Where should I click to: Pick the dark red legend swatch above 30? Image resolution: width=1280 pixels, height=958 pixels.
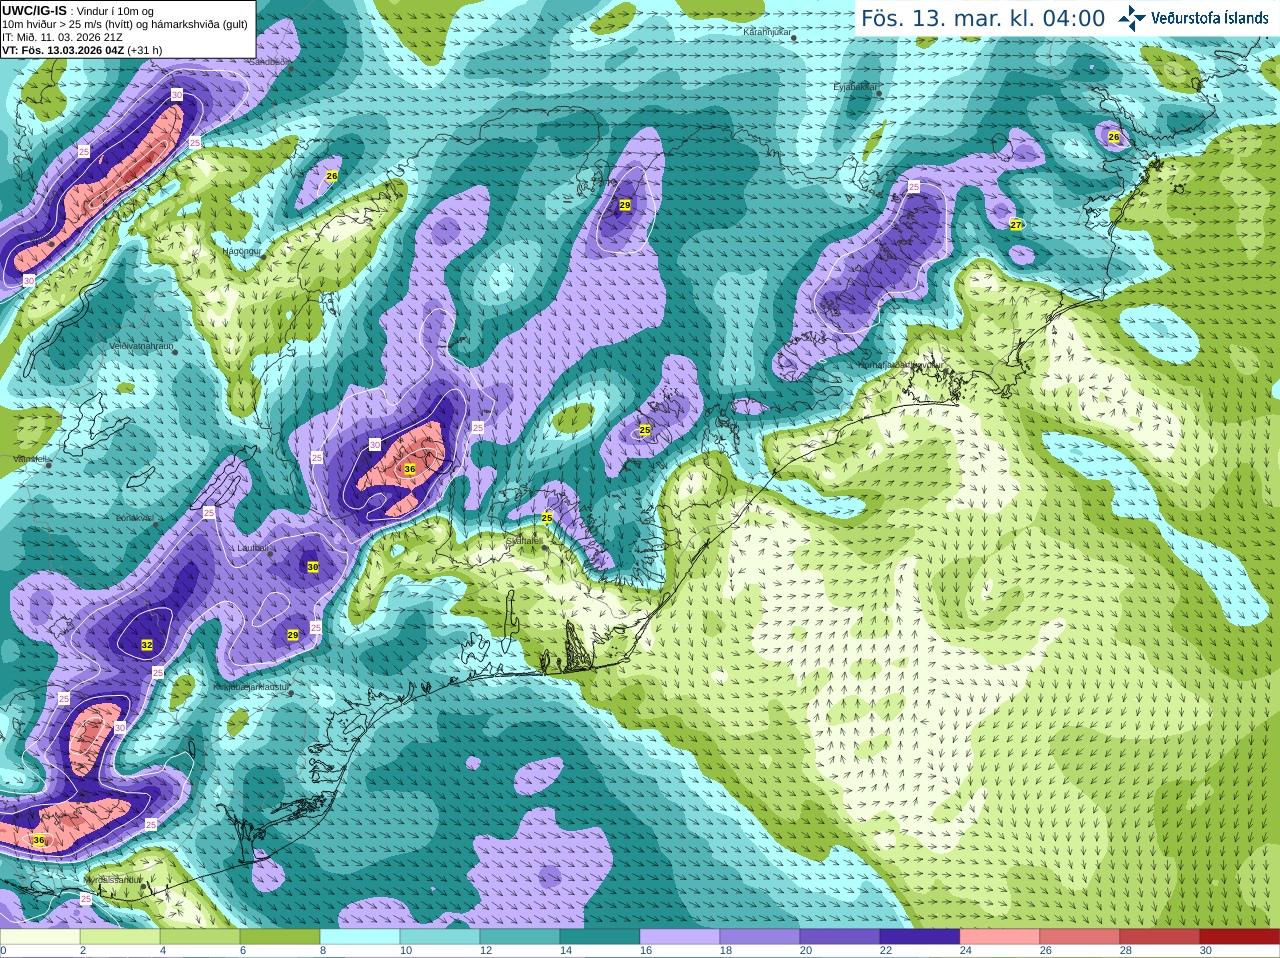click(1240, 937)
